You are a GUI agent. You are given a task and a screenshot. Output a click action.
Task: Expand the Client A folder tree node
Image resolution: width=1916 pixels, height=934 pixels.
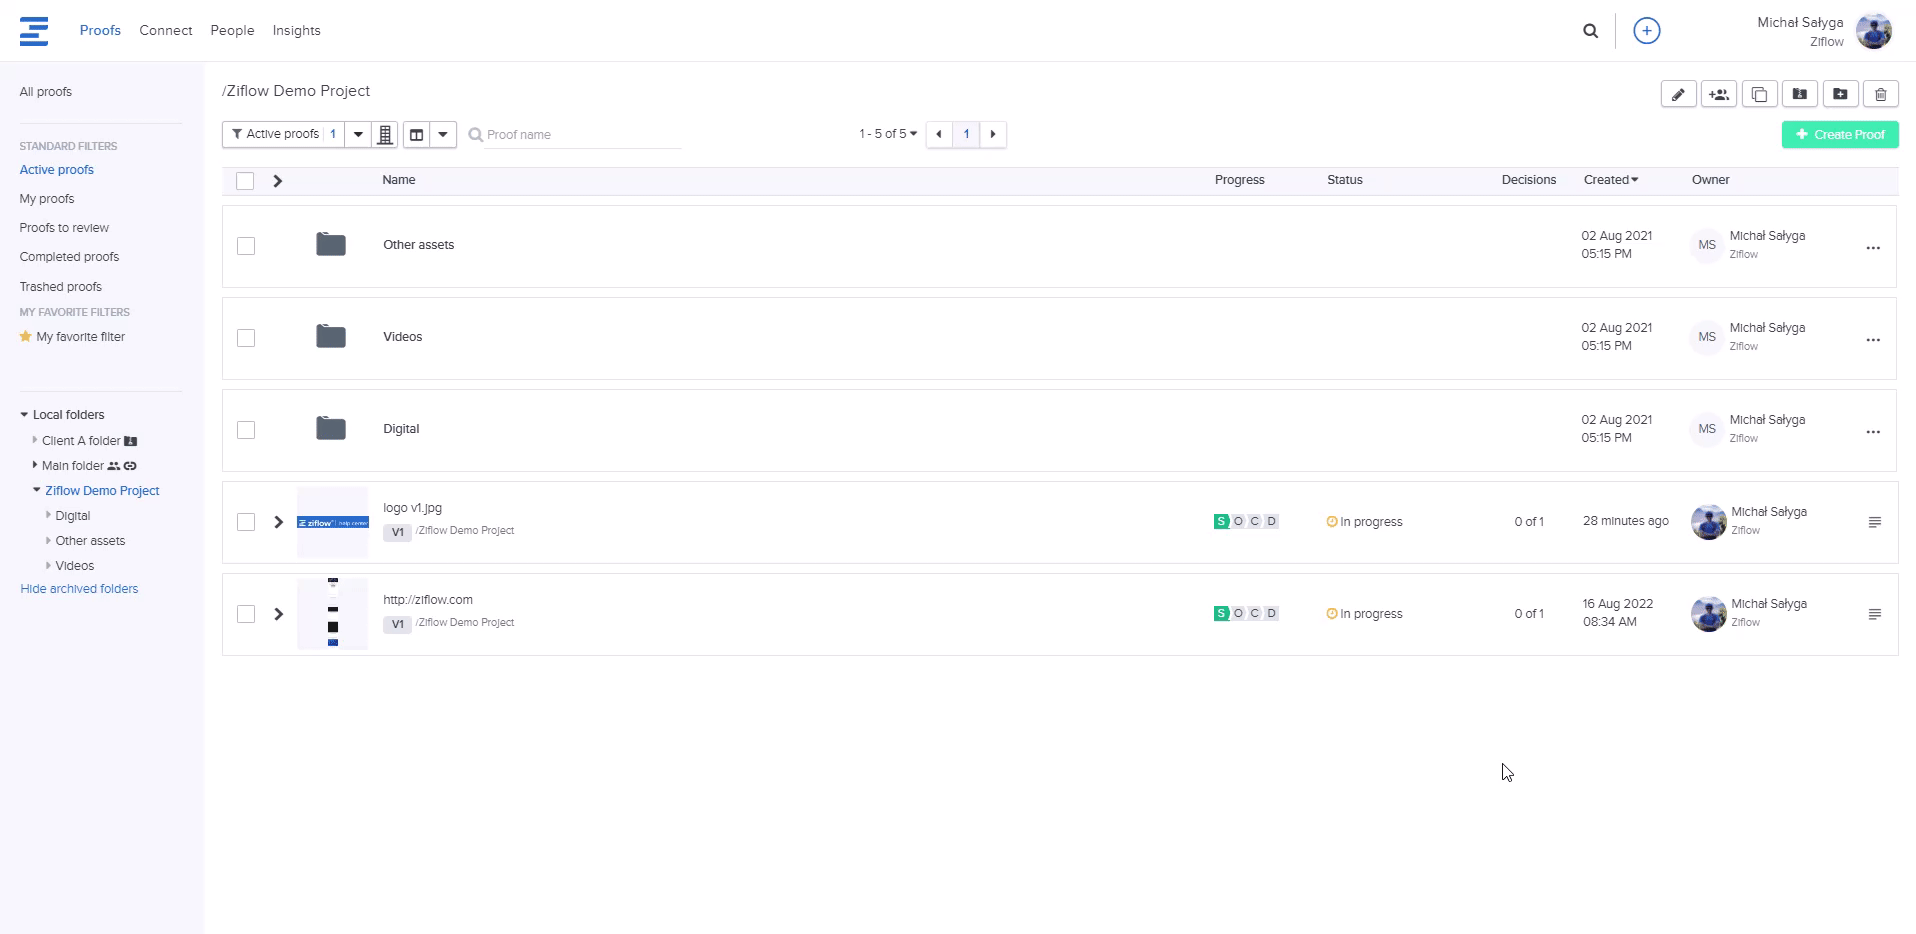(35, 440)
